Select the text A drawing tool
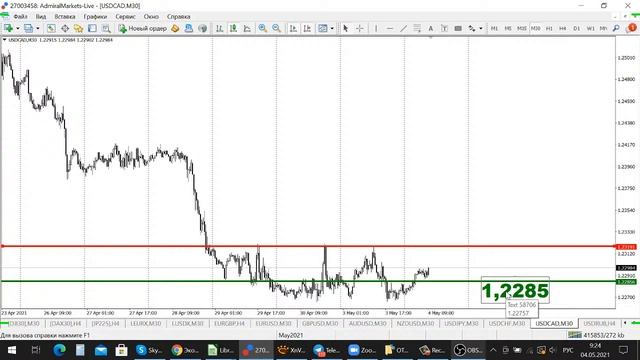The image size is (640, 360). 430,28
